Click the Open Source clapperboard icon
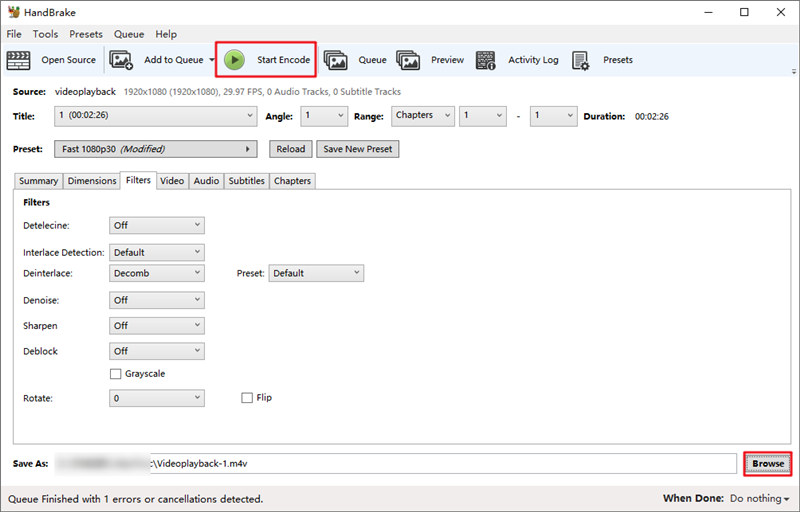This screenshot has width=800, height=512. tap(18, 60)
